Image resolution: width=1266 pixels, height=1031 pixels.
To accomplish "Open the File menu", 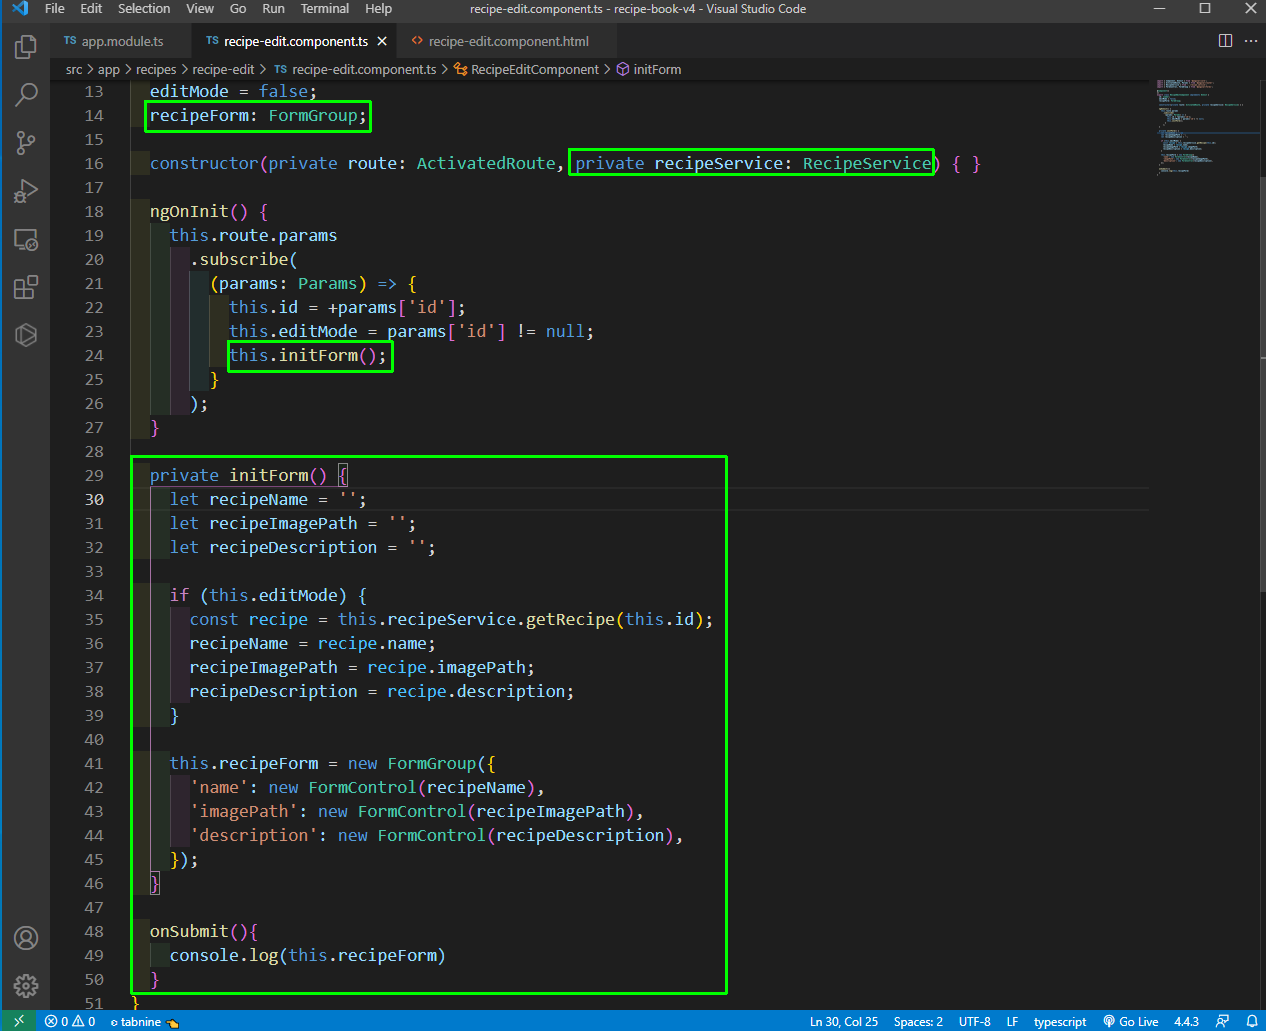I will (55, 9).
